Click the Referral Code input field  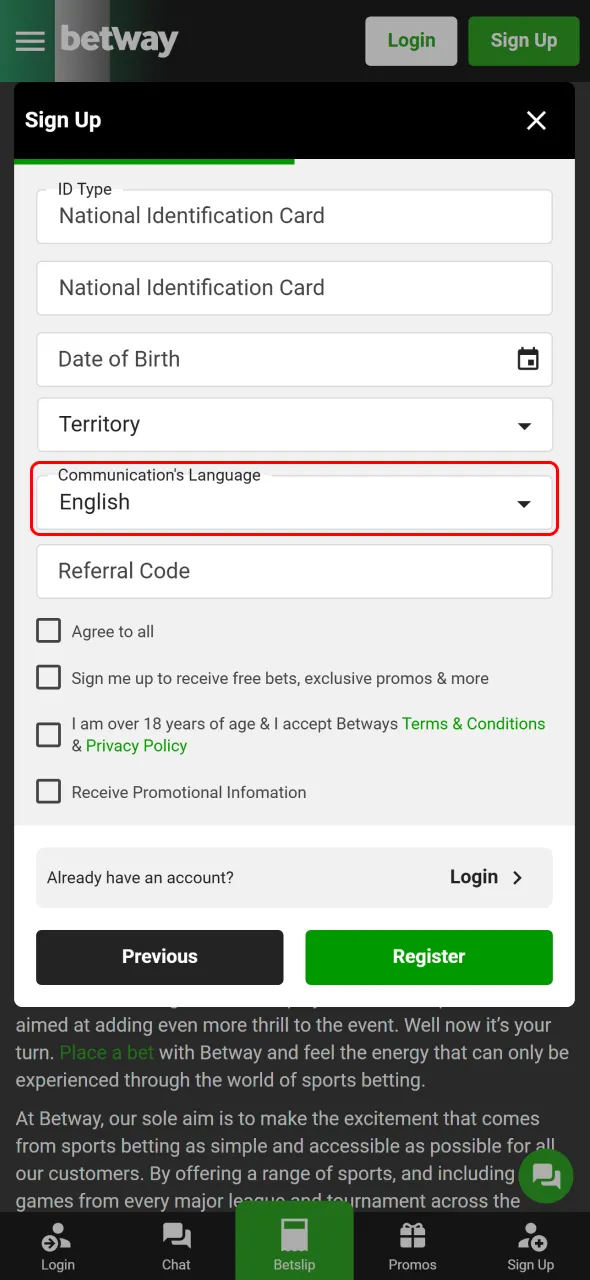pyautogui.click(x=294, y=571)
